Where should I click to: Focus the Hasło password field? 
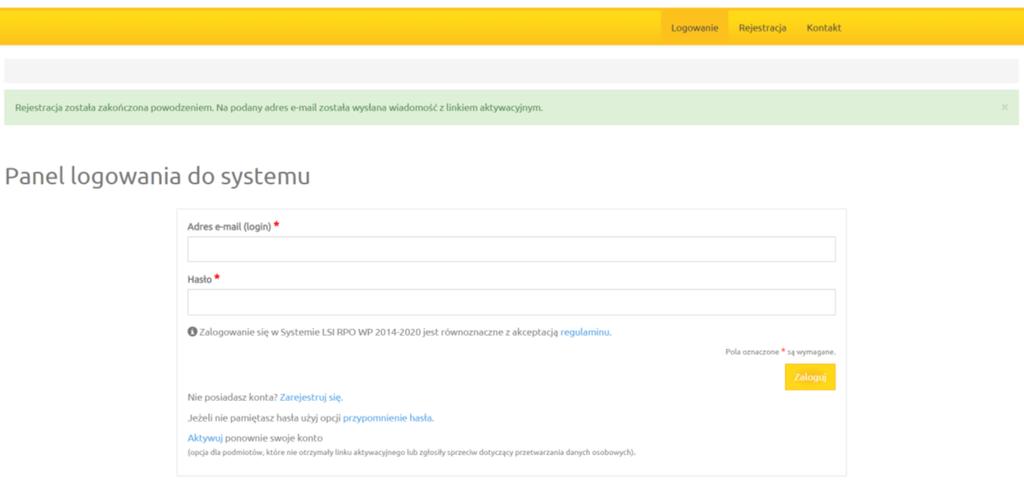pyautogui.click(x=511, y=302)
